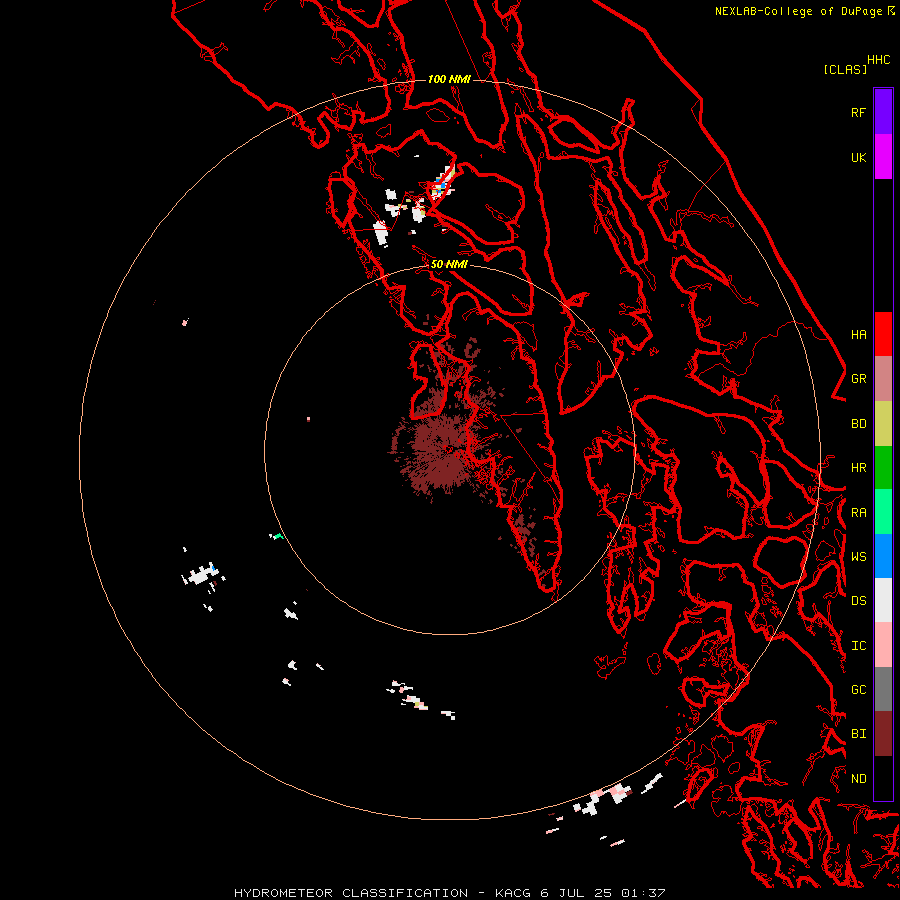Click the HYDROMETEOR CLASSIFICATION title text
900x900 pixels.
[351, 893]
